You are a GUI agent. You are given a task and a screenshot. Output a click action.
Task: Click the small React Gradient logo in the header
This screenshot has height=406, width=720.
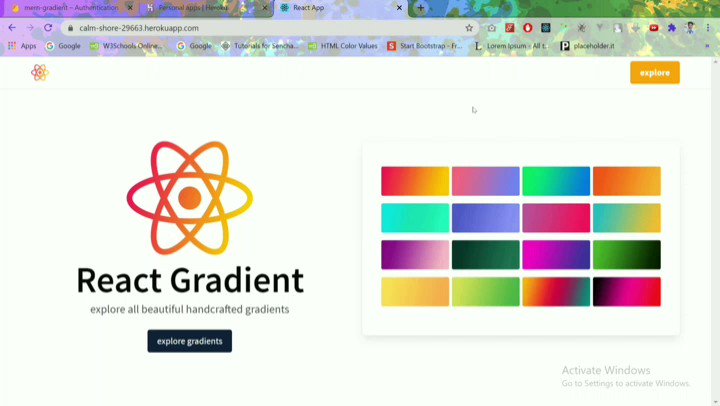40,73
